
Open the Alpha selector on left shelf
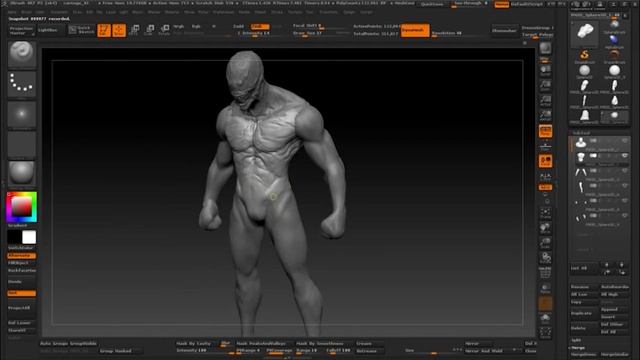click(x=22, y=114)
